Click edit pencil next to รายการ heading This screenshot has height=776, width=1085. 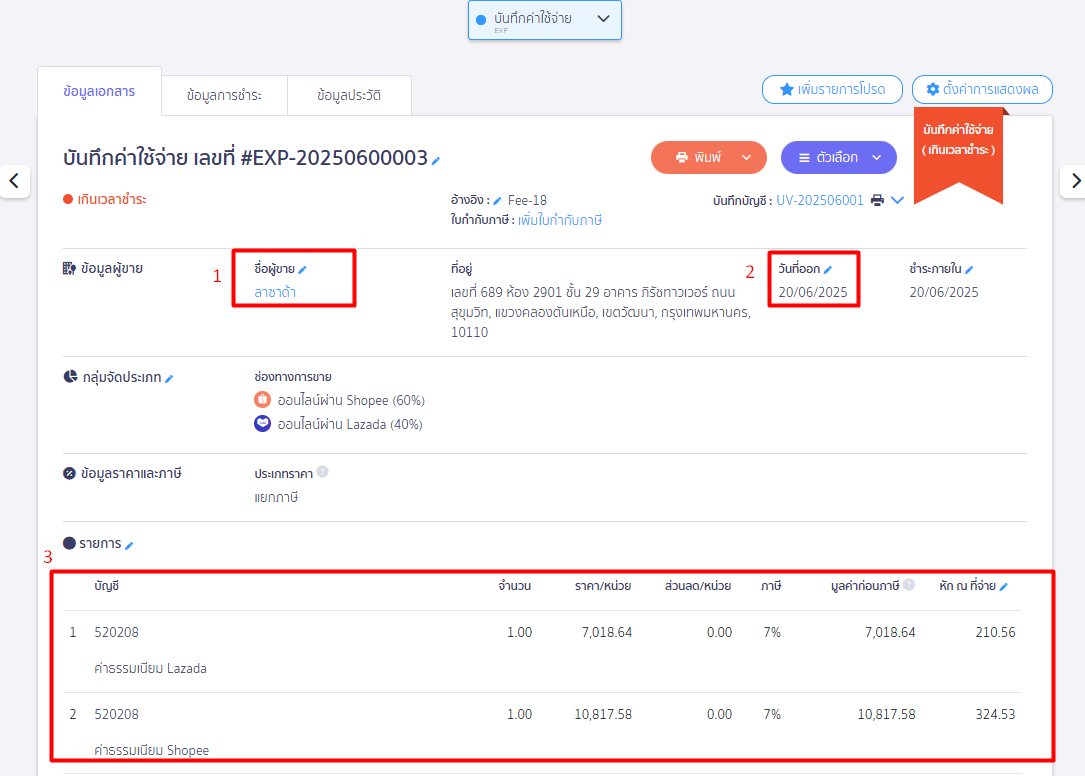129,545
